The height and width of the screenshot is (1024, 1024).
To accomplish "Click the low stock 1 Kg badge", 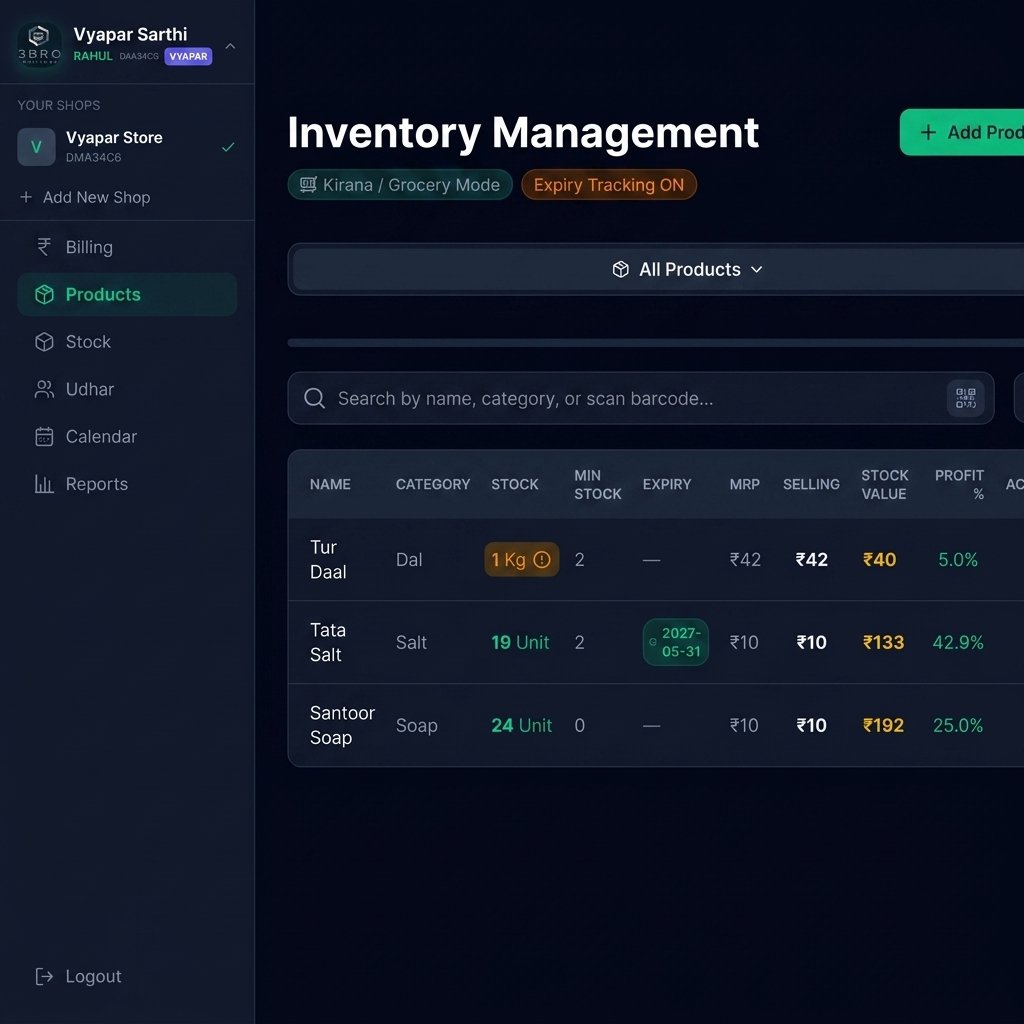I will click(521, 560).
